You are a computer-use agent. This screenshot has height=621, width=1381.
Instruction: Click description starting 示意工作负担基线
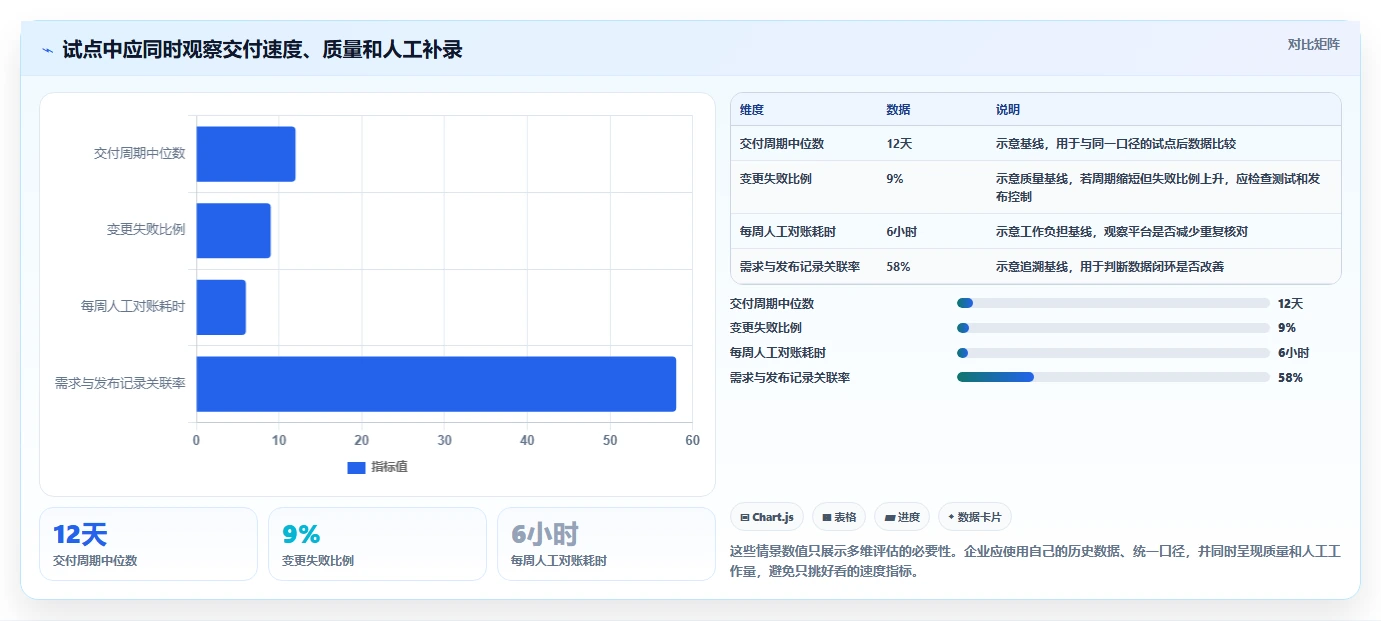tap(1122, 232)
